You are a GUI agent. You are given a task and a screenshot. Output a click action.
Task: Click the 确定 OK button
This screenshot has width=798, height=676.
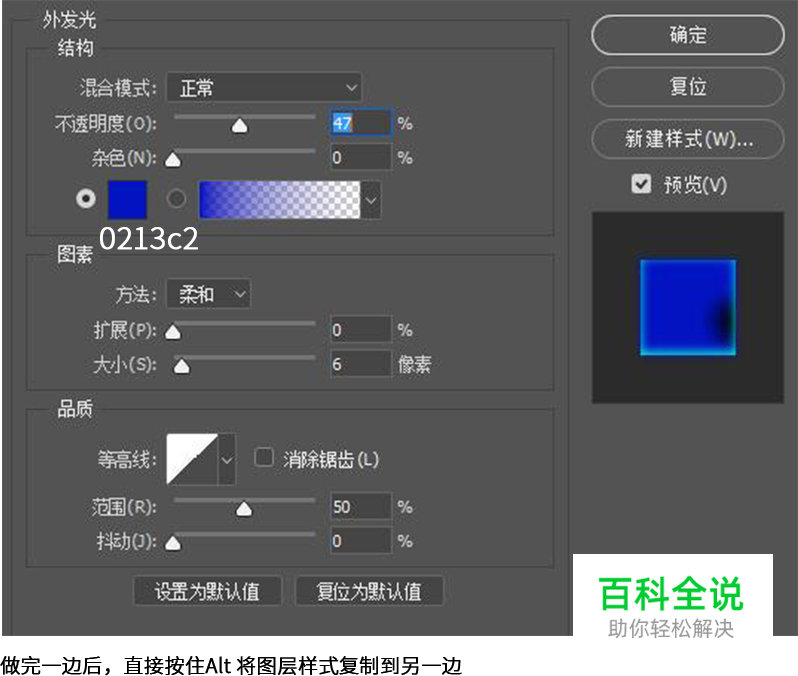(x=688, y=35)
